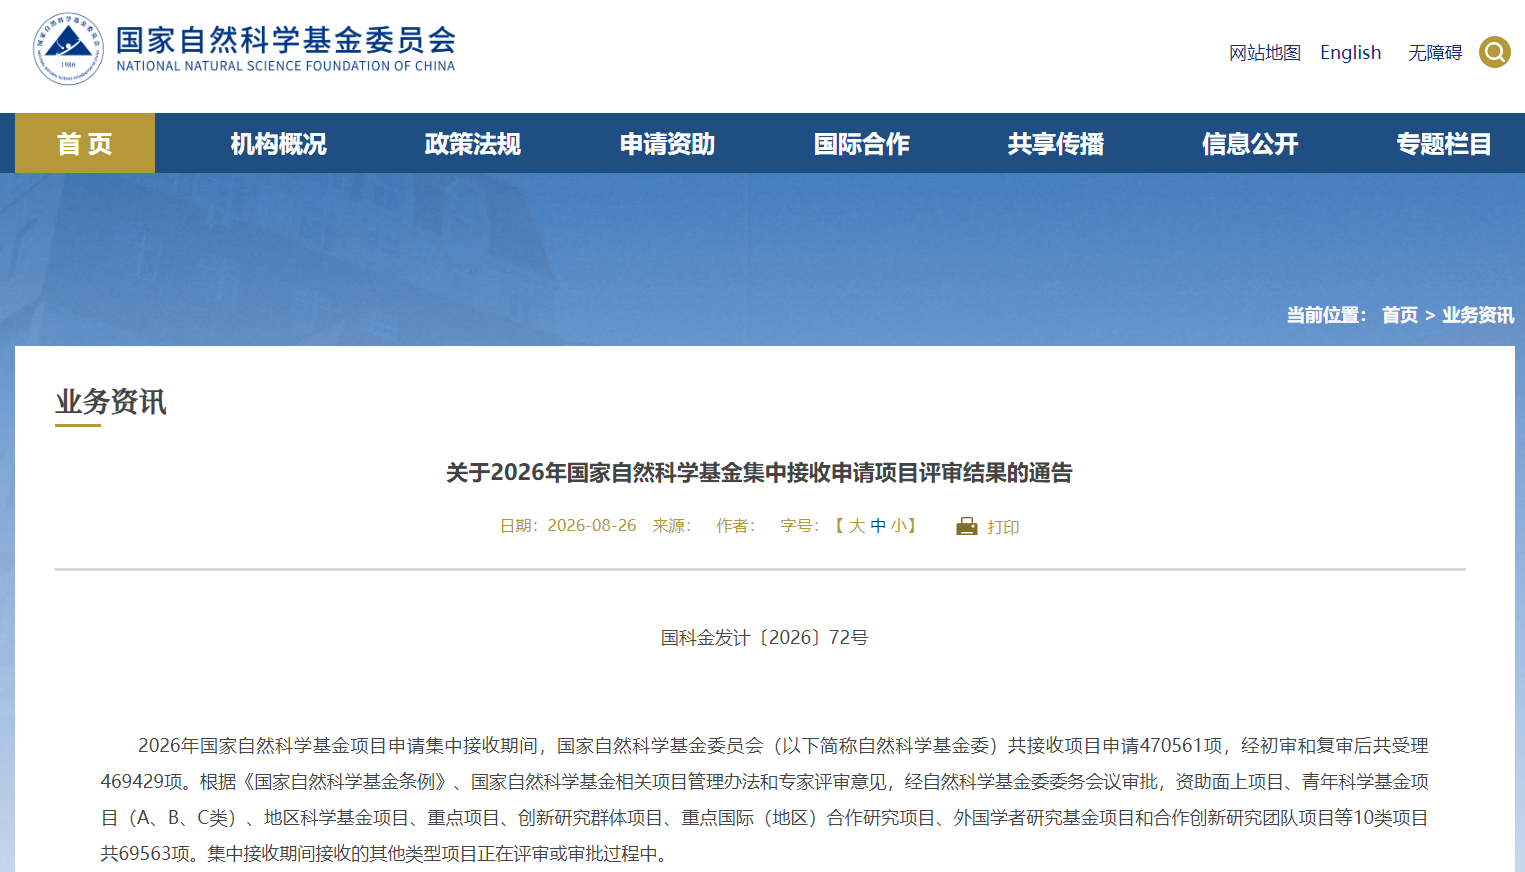Click the NSFC round logo emblem

coord(68,49)
